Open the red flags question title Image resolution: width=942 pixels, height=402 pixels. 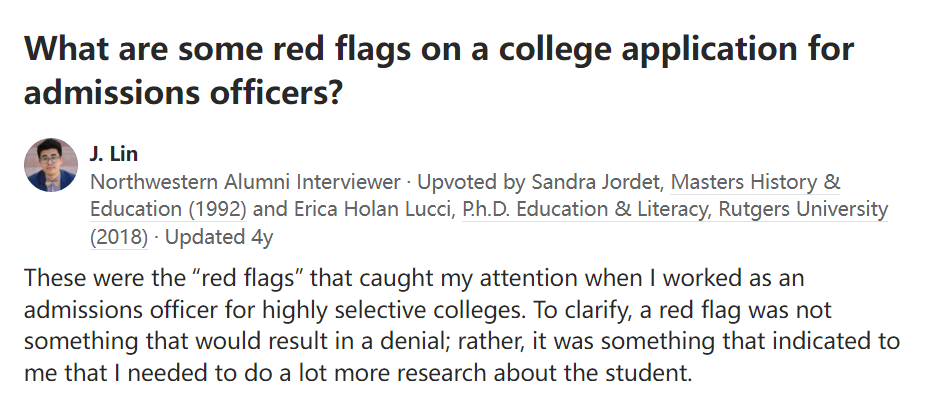[439, 70]
